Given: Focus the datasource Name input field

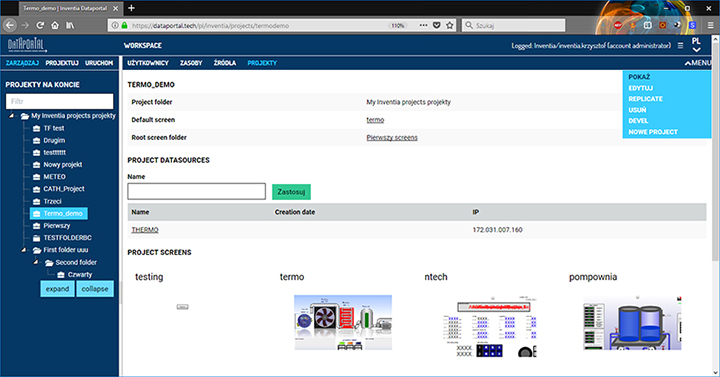Looking at the screenshot, I should pos(197,191).
